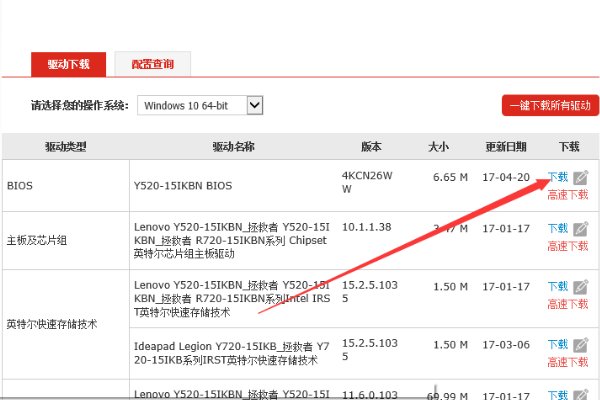Click note icon for Ideapad Legion Y720 IRST

point(581,344)
